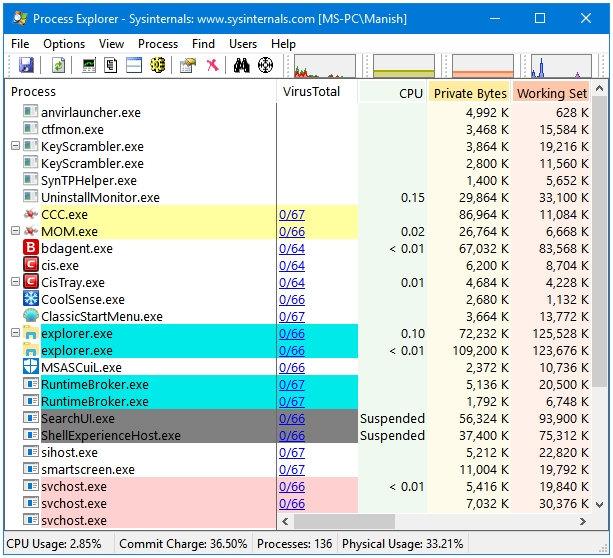This screenshot has width=613, height=558.
Task: Click the vertical scrollbar up arrow
Action: 599,89
